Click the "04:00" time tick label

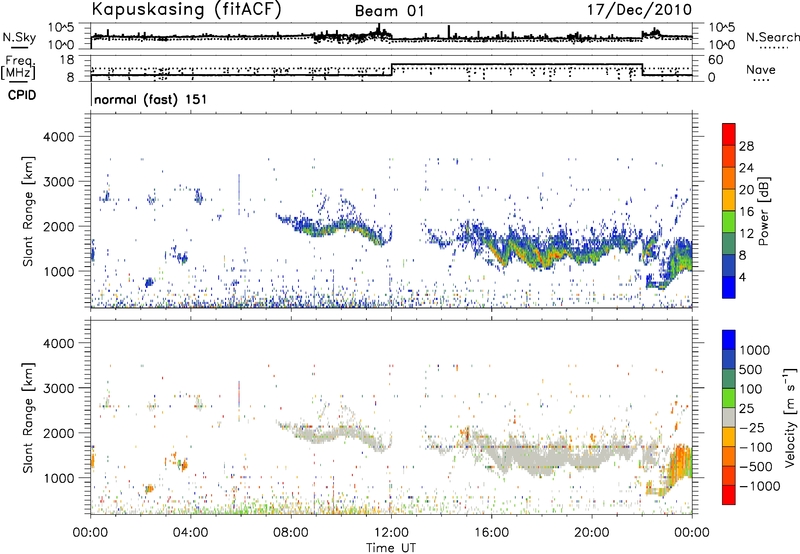point(190,533)
